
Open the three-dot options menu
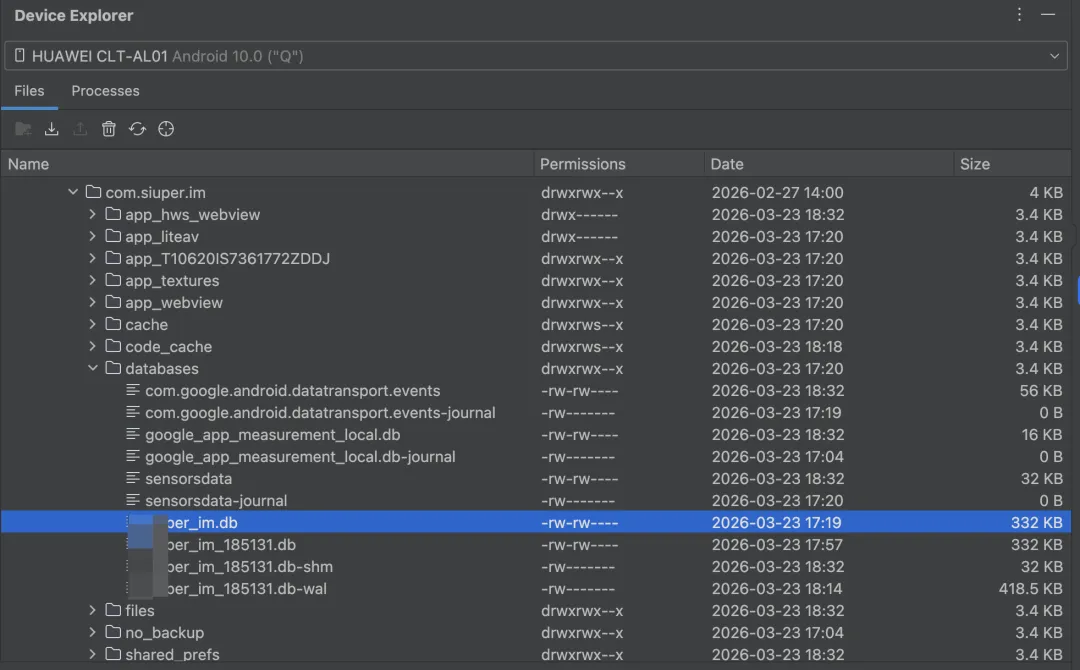click(1019, 15)
